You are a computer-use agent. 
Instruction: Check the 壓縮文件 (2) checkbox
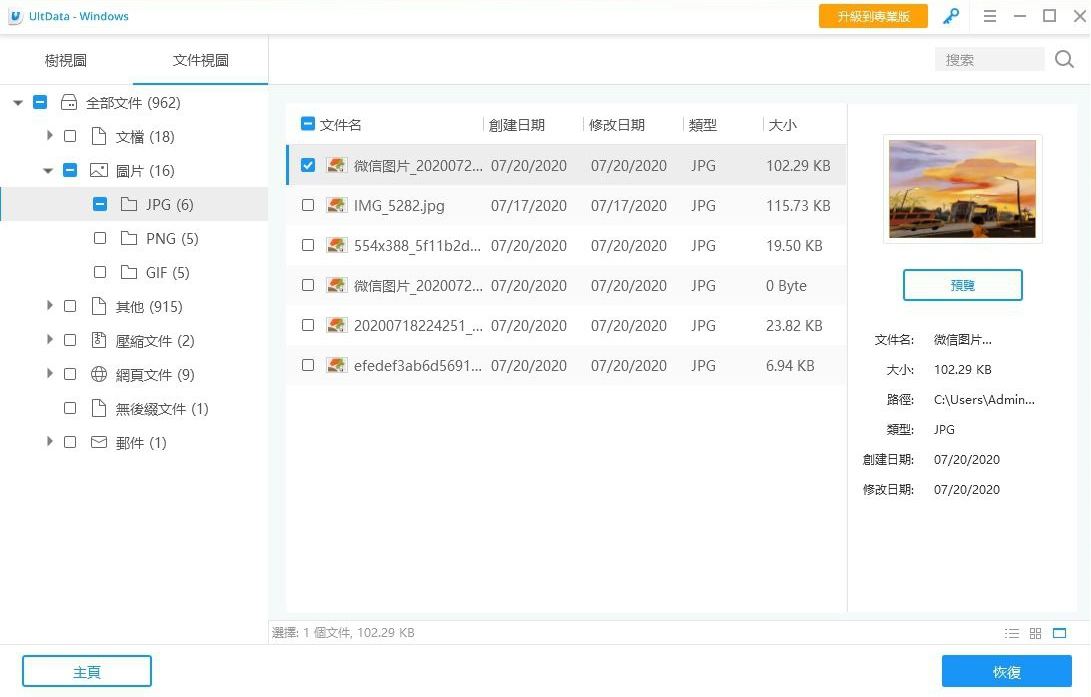tap(70, 340)
